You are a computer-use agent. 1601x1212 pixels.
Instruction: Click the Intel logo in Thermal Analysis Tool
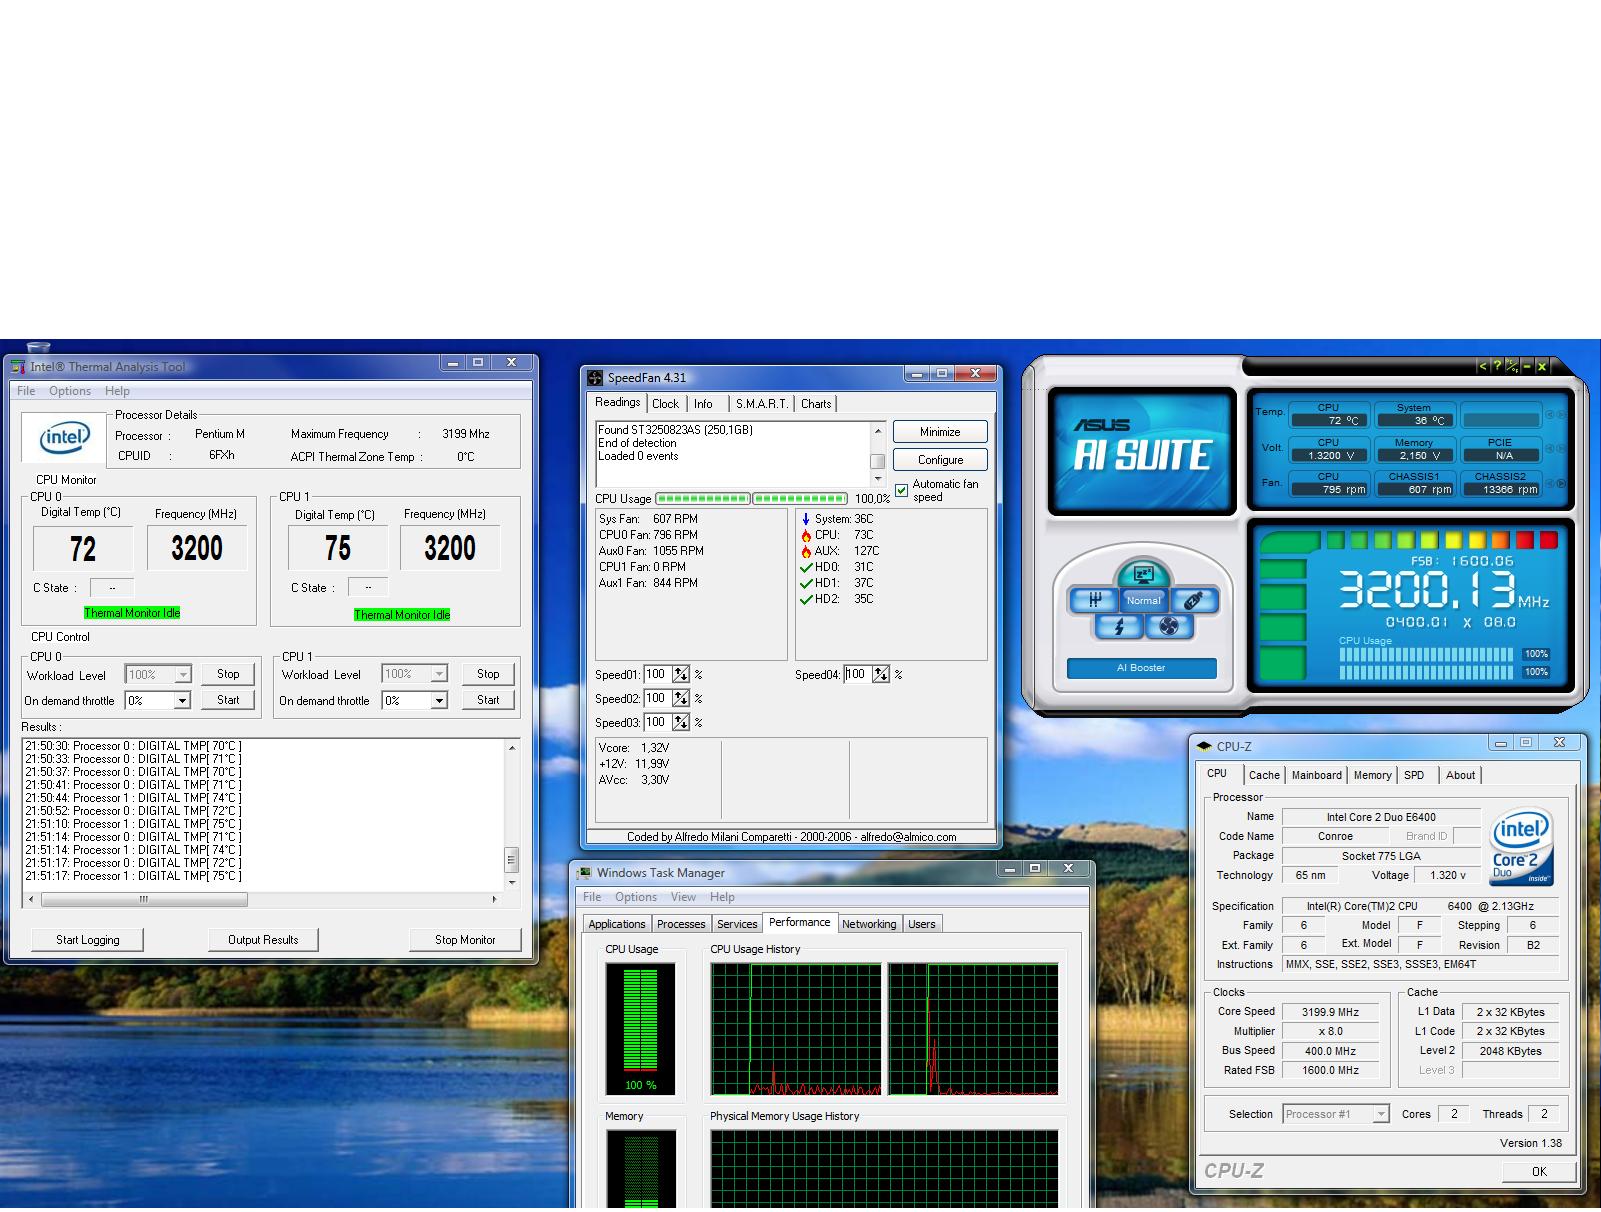(64, 438)
